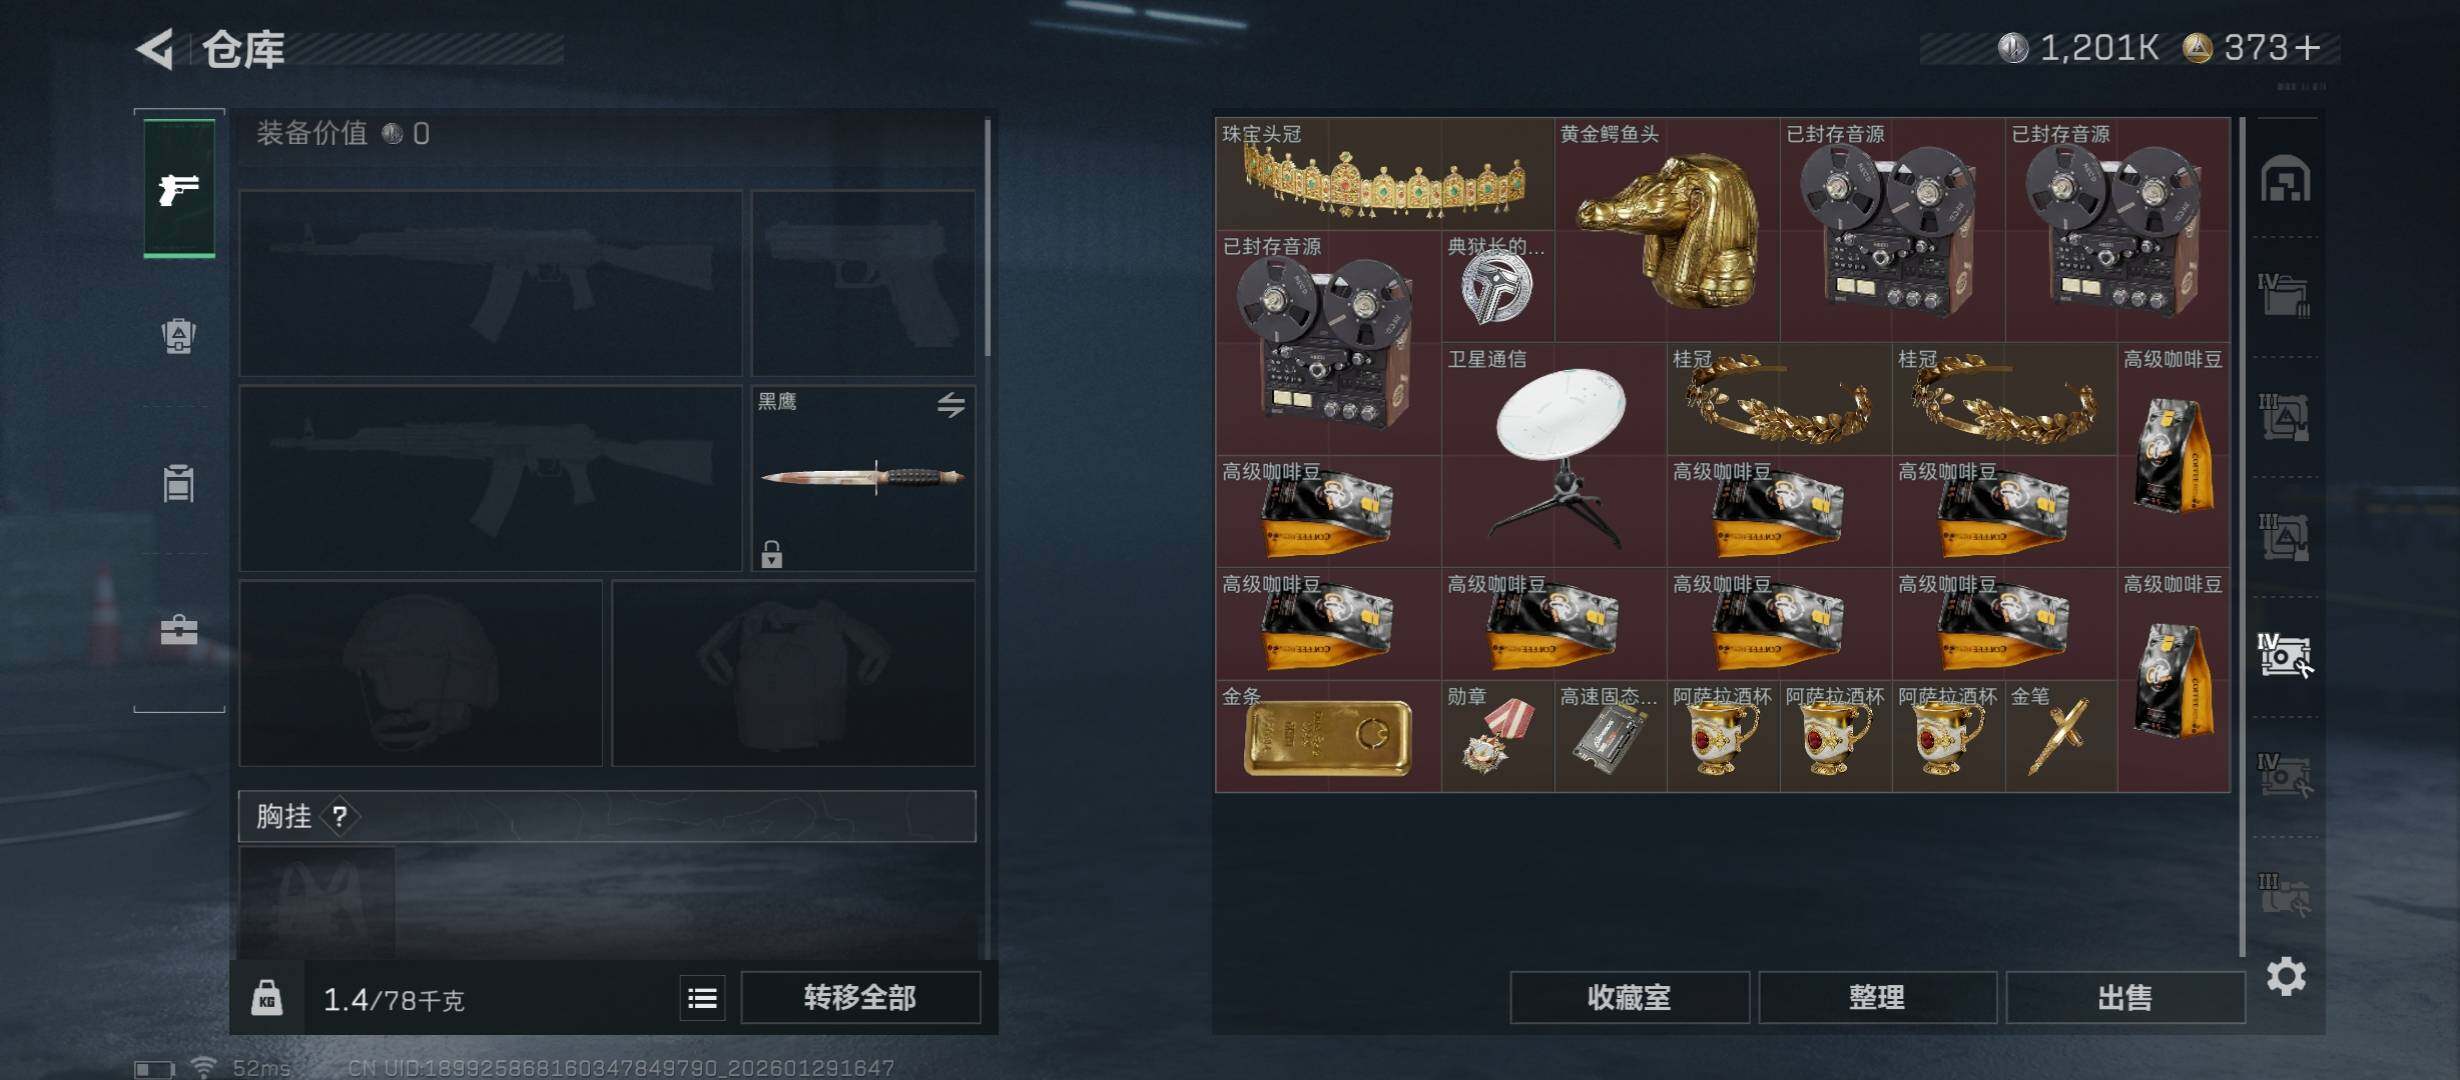The height and width of the screenshot is (1080, 2460).
Task: Select the highlighted IV container in right sidebar
Action: tap(2286, 656)
